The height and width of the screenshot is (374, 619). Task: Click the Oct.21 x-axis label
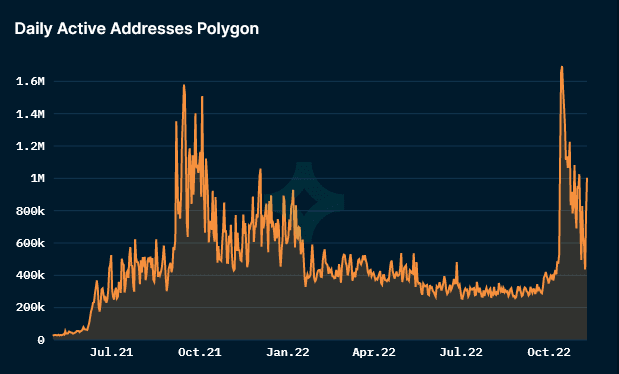199,352
